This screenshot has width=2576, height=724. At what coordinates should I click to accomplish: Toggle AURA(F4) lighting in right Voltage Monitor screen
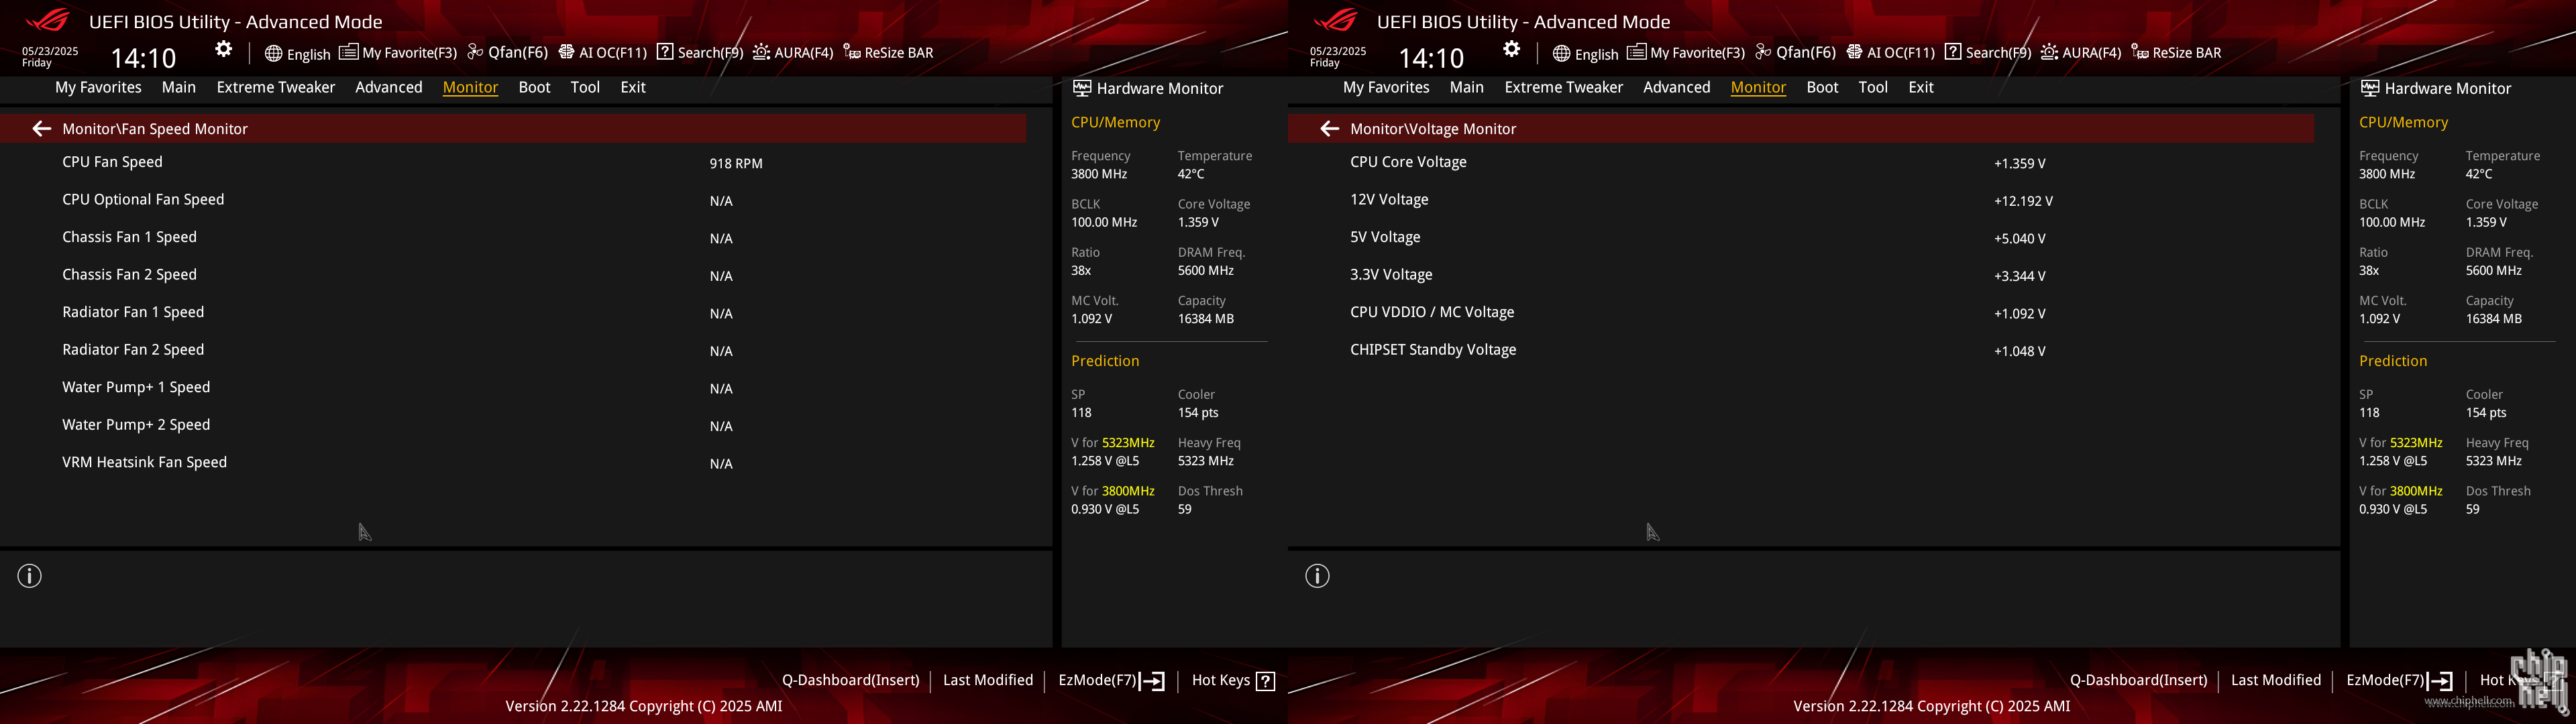2081,52
